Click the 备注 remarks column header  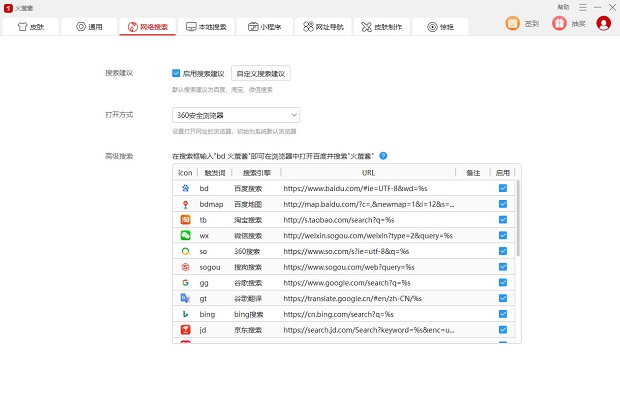[473, 173]
